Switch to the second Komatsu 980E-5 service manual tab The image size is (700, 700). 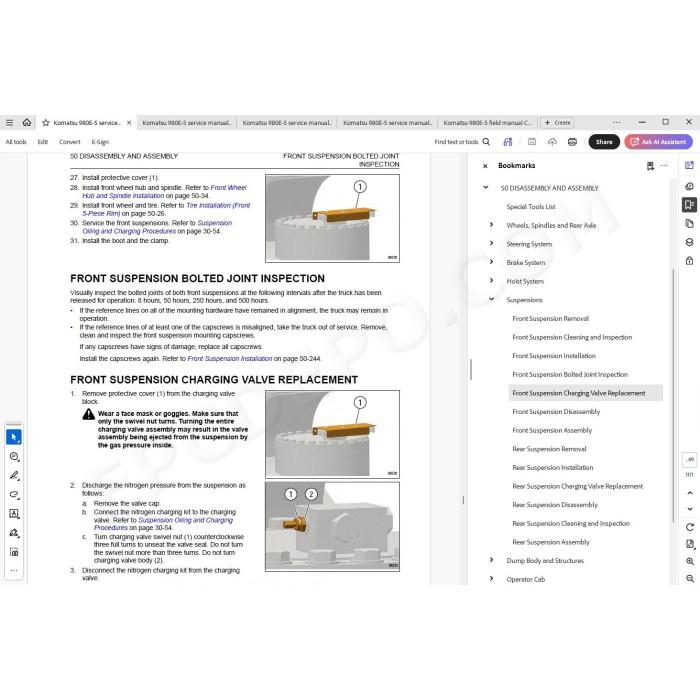click(187, 123)
